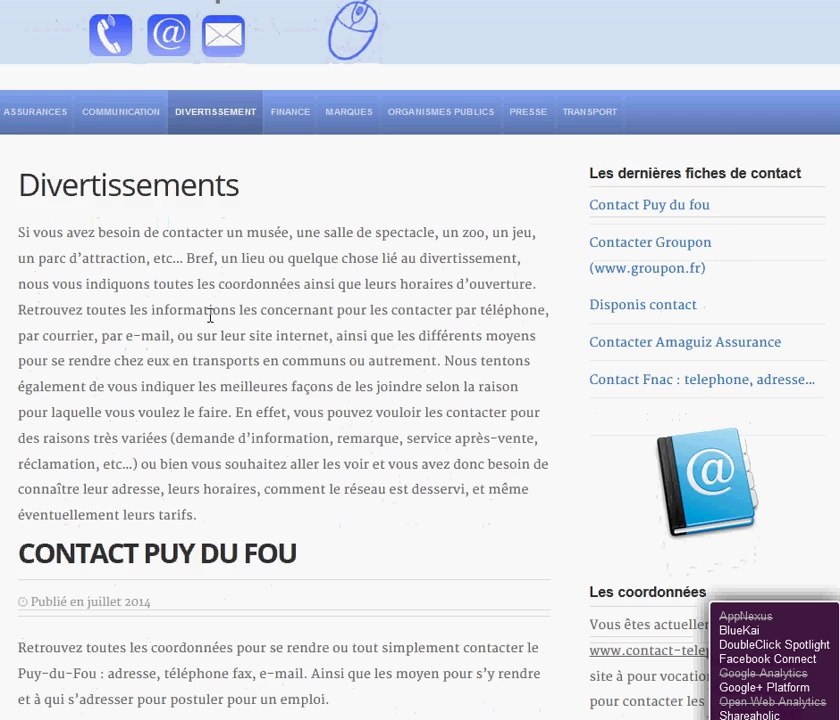Click the blue telephone icon
This screenshot has height=720, width=840.
[x=111, y=35]
